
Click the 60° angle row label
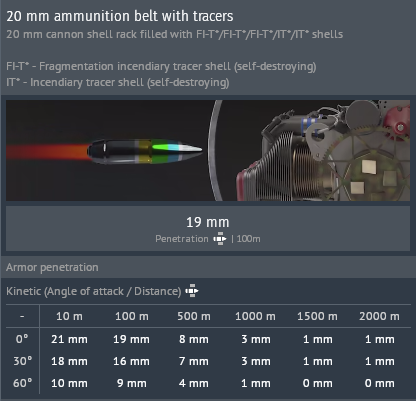[23, 383]
